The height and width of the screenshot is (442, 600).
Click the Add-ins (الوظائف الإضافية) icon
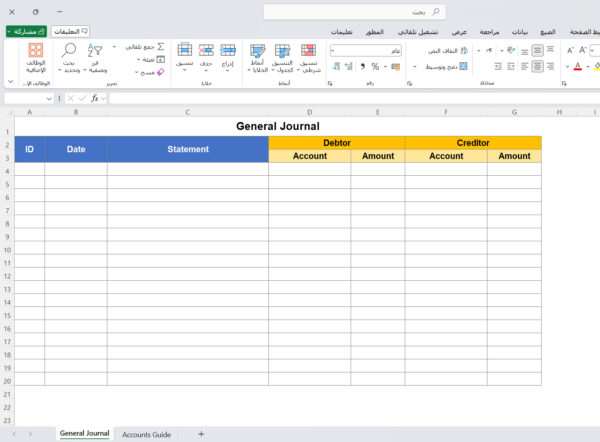pos(36,52)
